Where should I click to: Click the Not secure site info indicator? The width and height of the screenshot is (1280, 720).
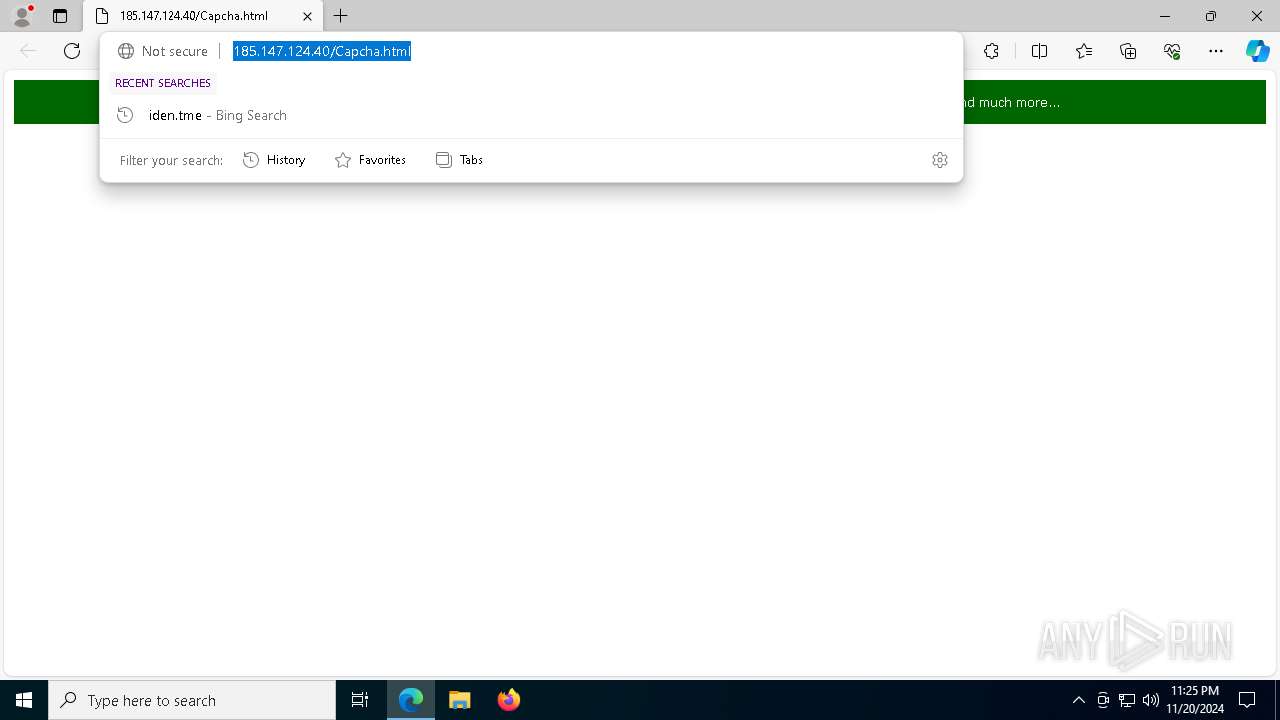[x=163, y=51]
